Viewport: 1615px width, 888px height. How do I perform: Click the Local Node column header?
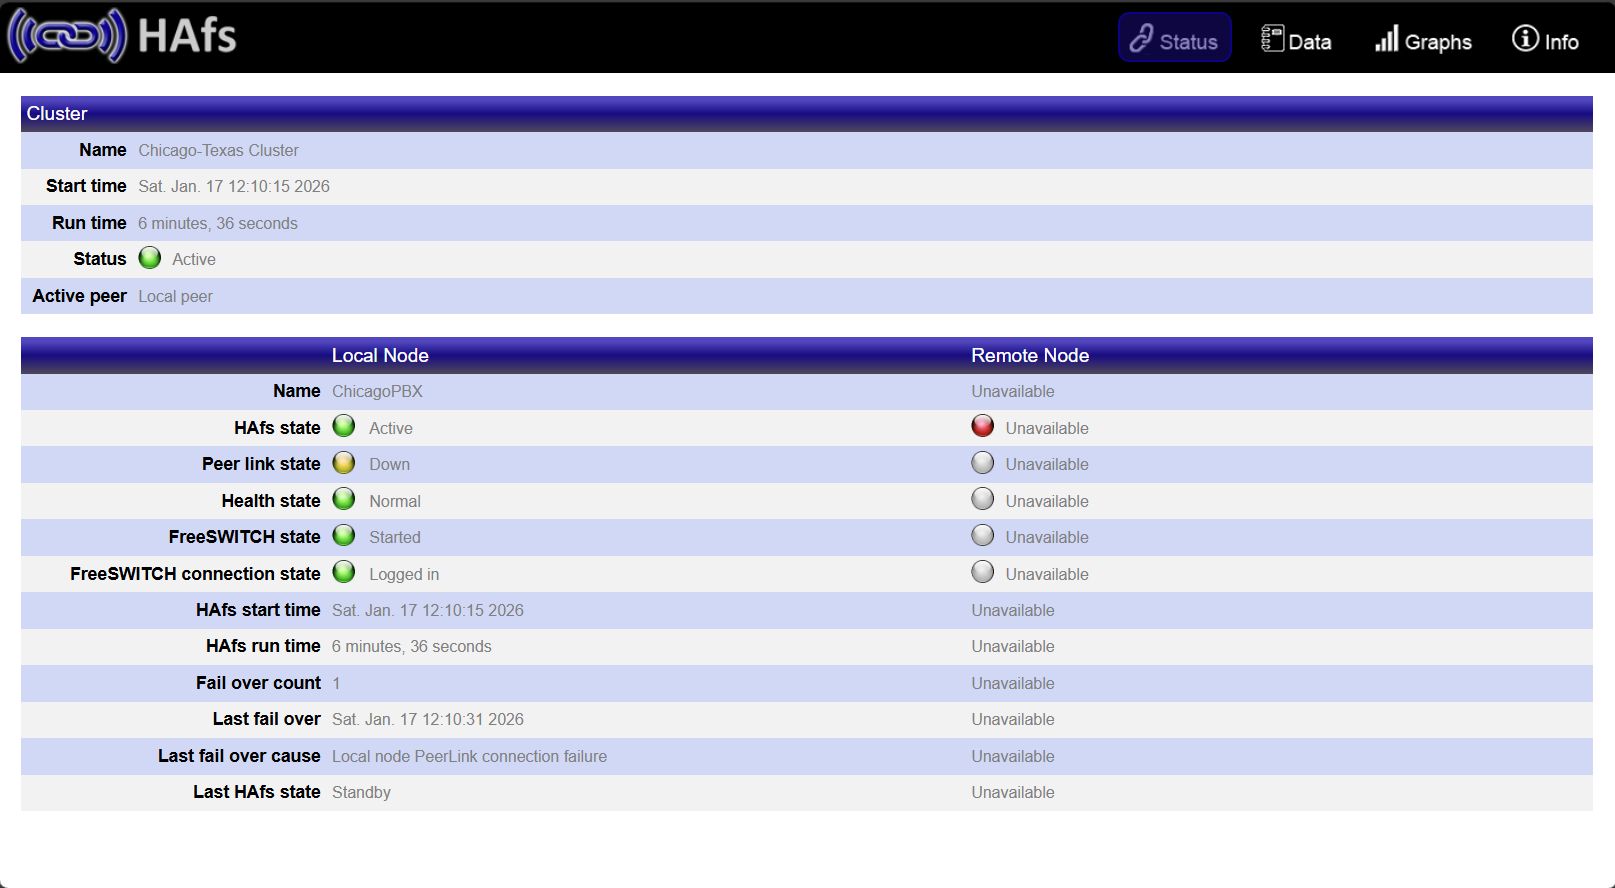(x=380, y=355)
